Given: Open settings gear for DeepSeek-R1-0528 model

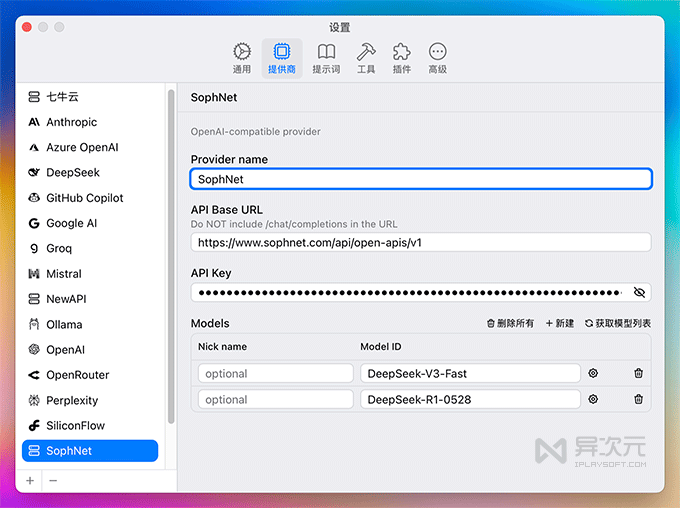Looking at the screenshot, I should (x=593, y=399).
